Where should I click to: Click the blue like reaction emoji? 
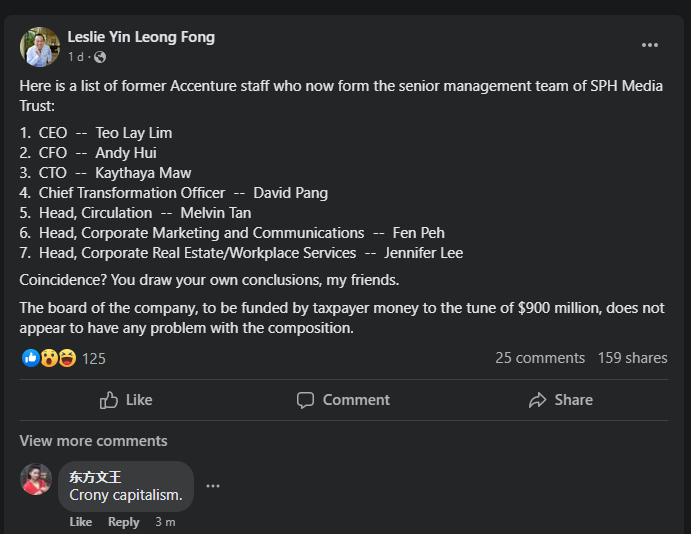(x=31, y=358)
